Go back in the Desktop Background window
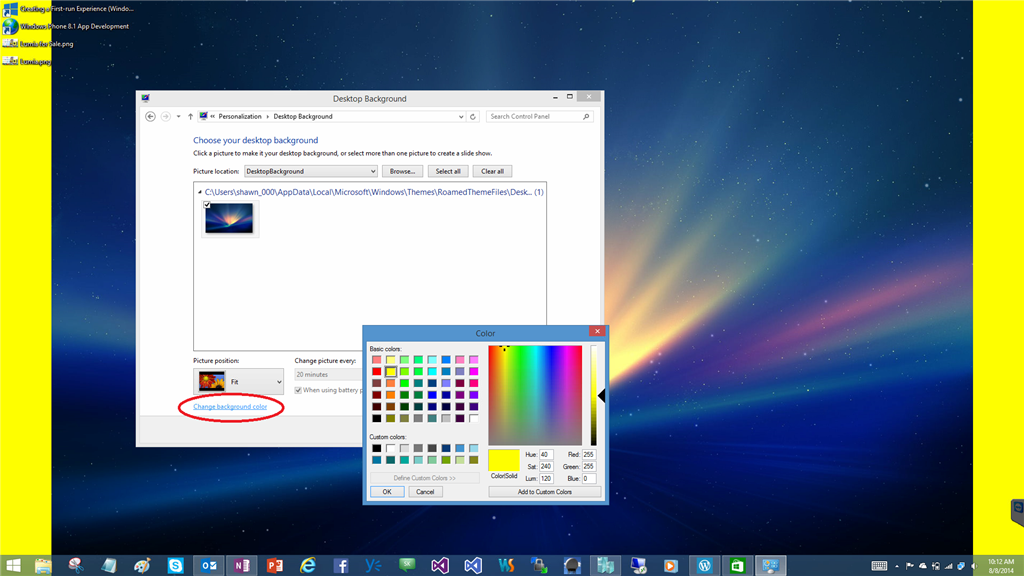Screen dimensions: 1024x576 150,116
